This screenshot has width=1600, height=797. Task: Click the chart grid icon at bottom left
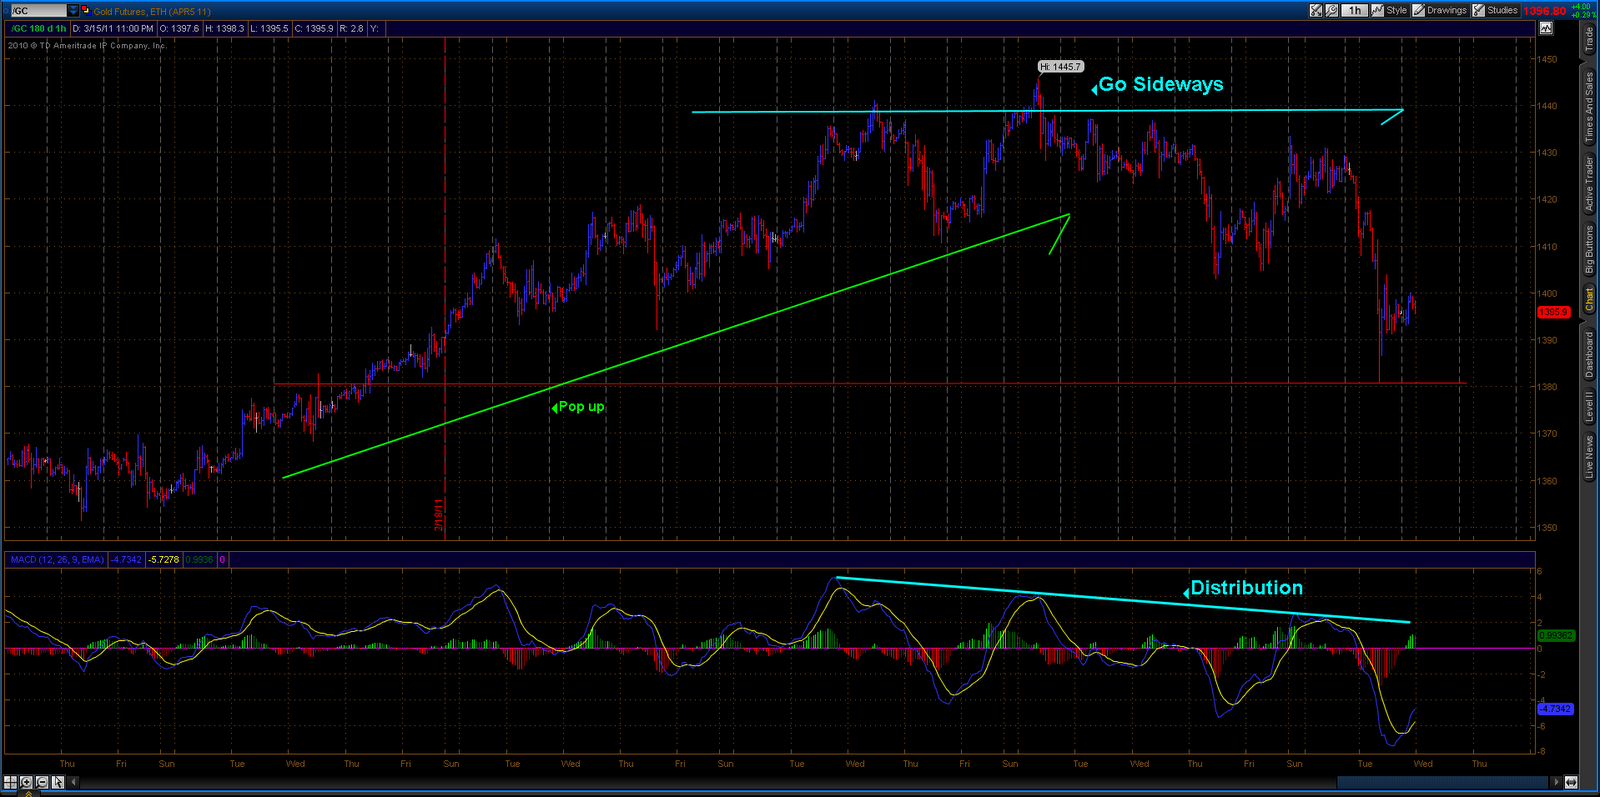pyautogui.click(x=10, y=782)
